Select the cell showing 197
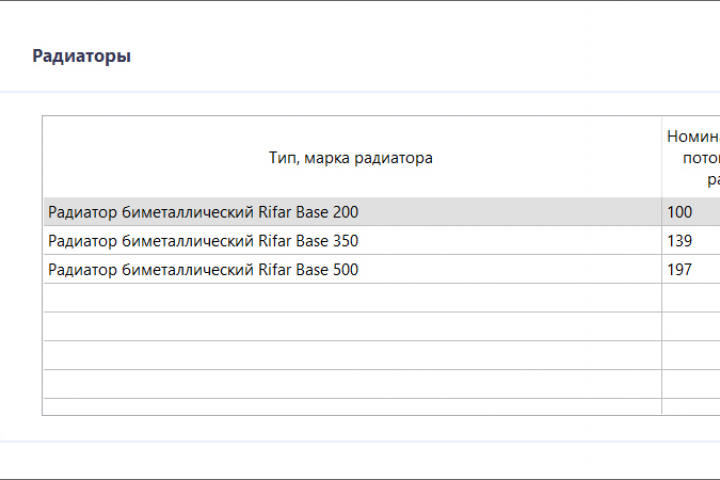Screen dimensions: 720x480 click(691, 269)
